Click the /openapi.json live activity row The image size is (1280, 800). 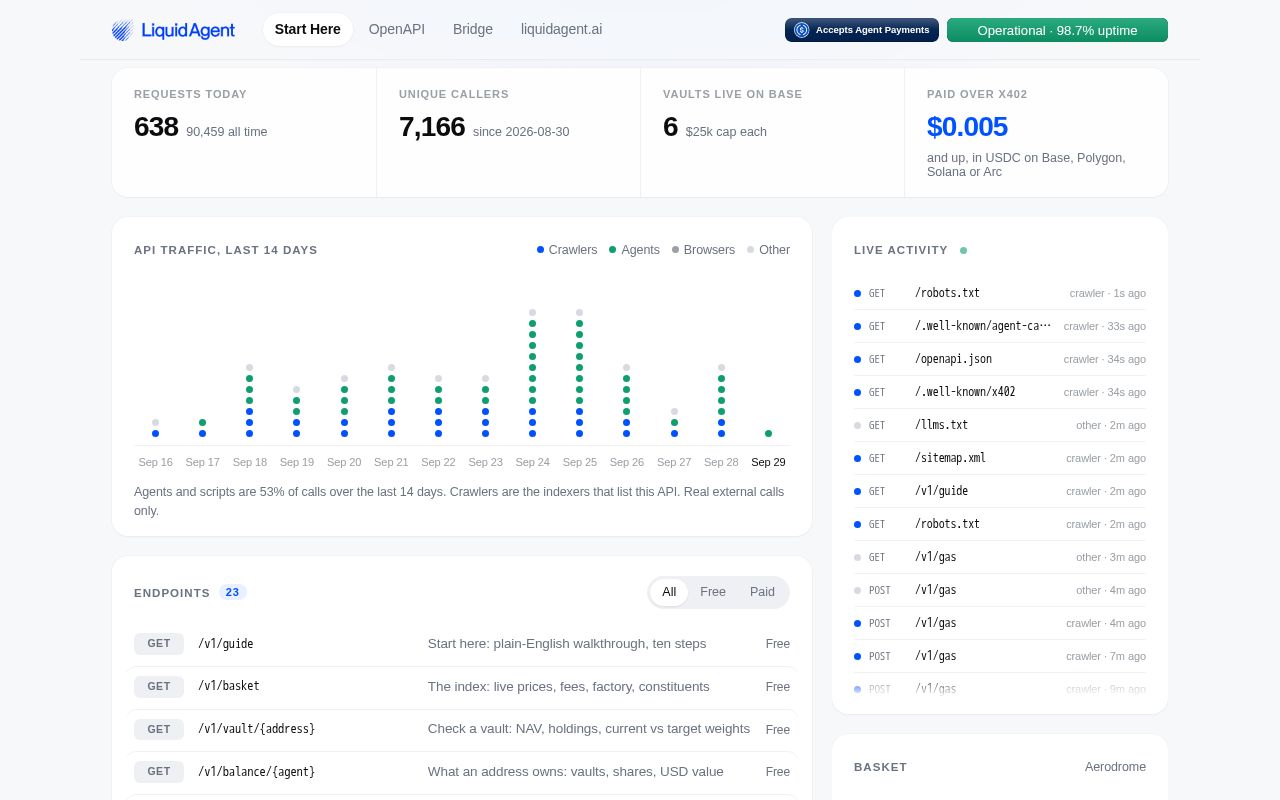[1000, 359]
